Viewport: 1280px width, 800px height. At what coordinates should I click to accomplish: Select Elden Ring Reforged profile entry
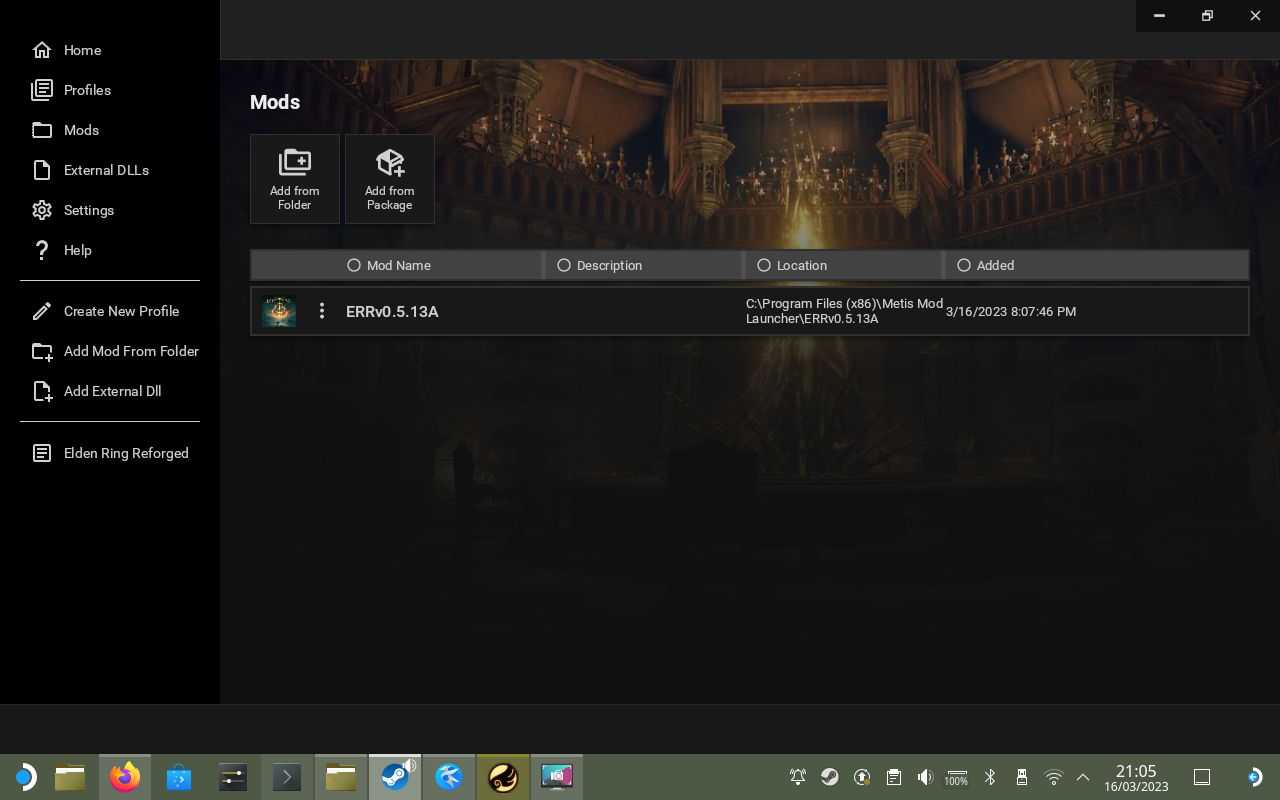click(x=126, y=453)
